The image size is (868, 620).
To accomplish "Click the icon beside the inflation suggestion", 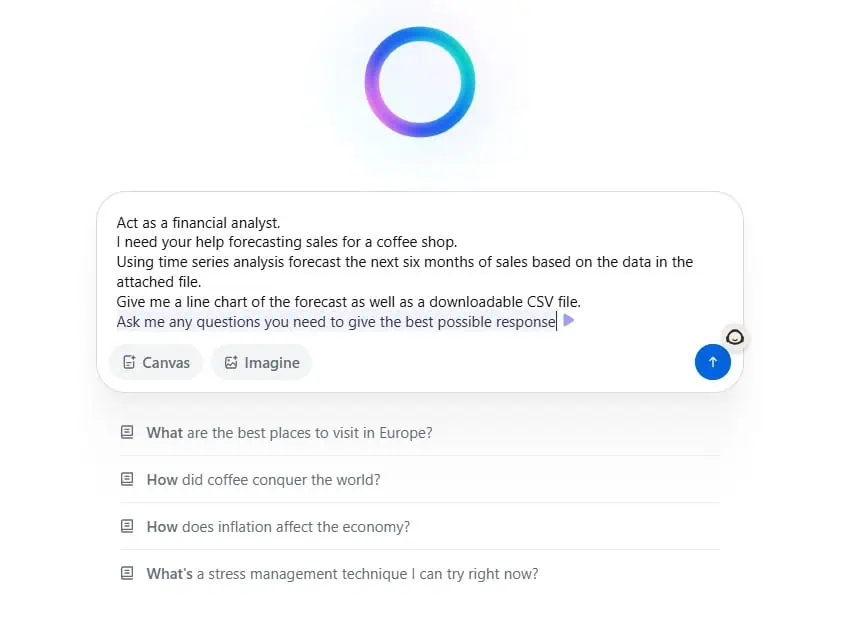I will click(x=127, y=527).
